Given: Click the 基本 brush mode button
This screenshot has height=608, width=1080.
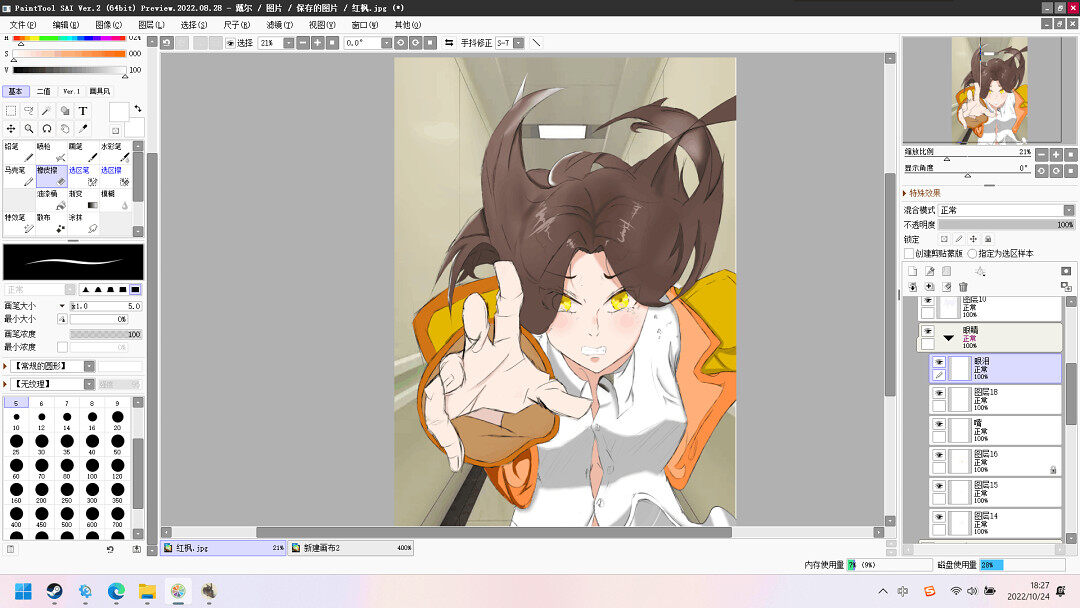Looking at the screenshot, I should pyautogui.click(x=15, y=91).
